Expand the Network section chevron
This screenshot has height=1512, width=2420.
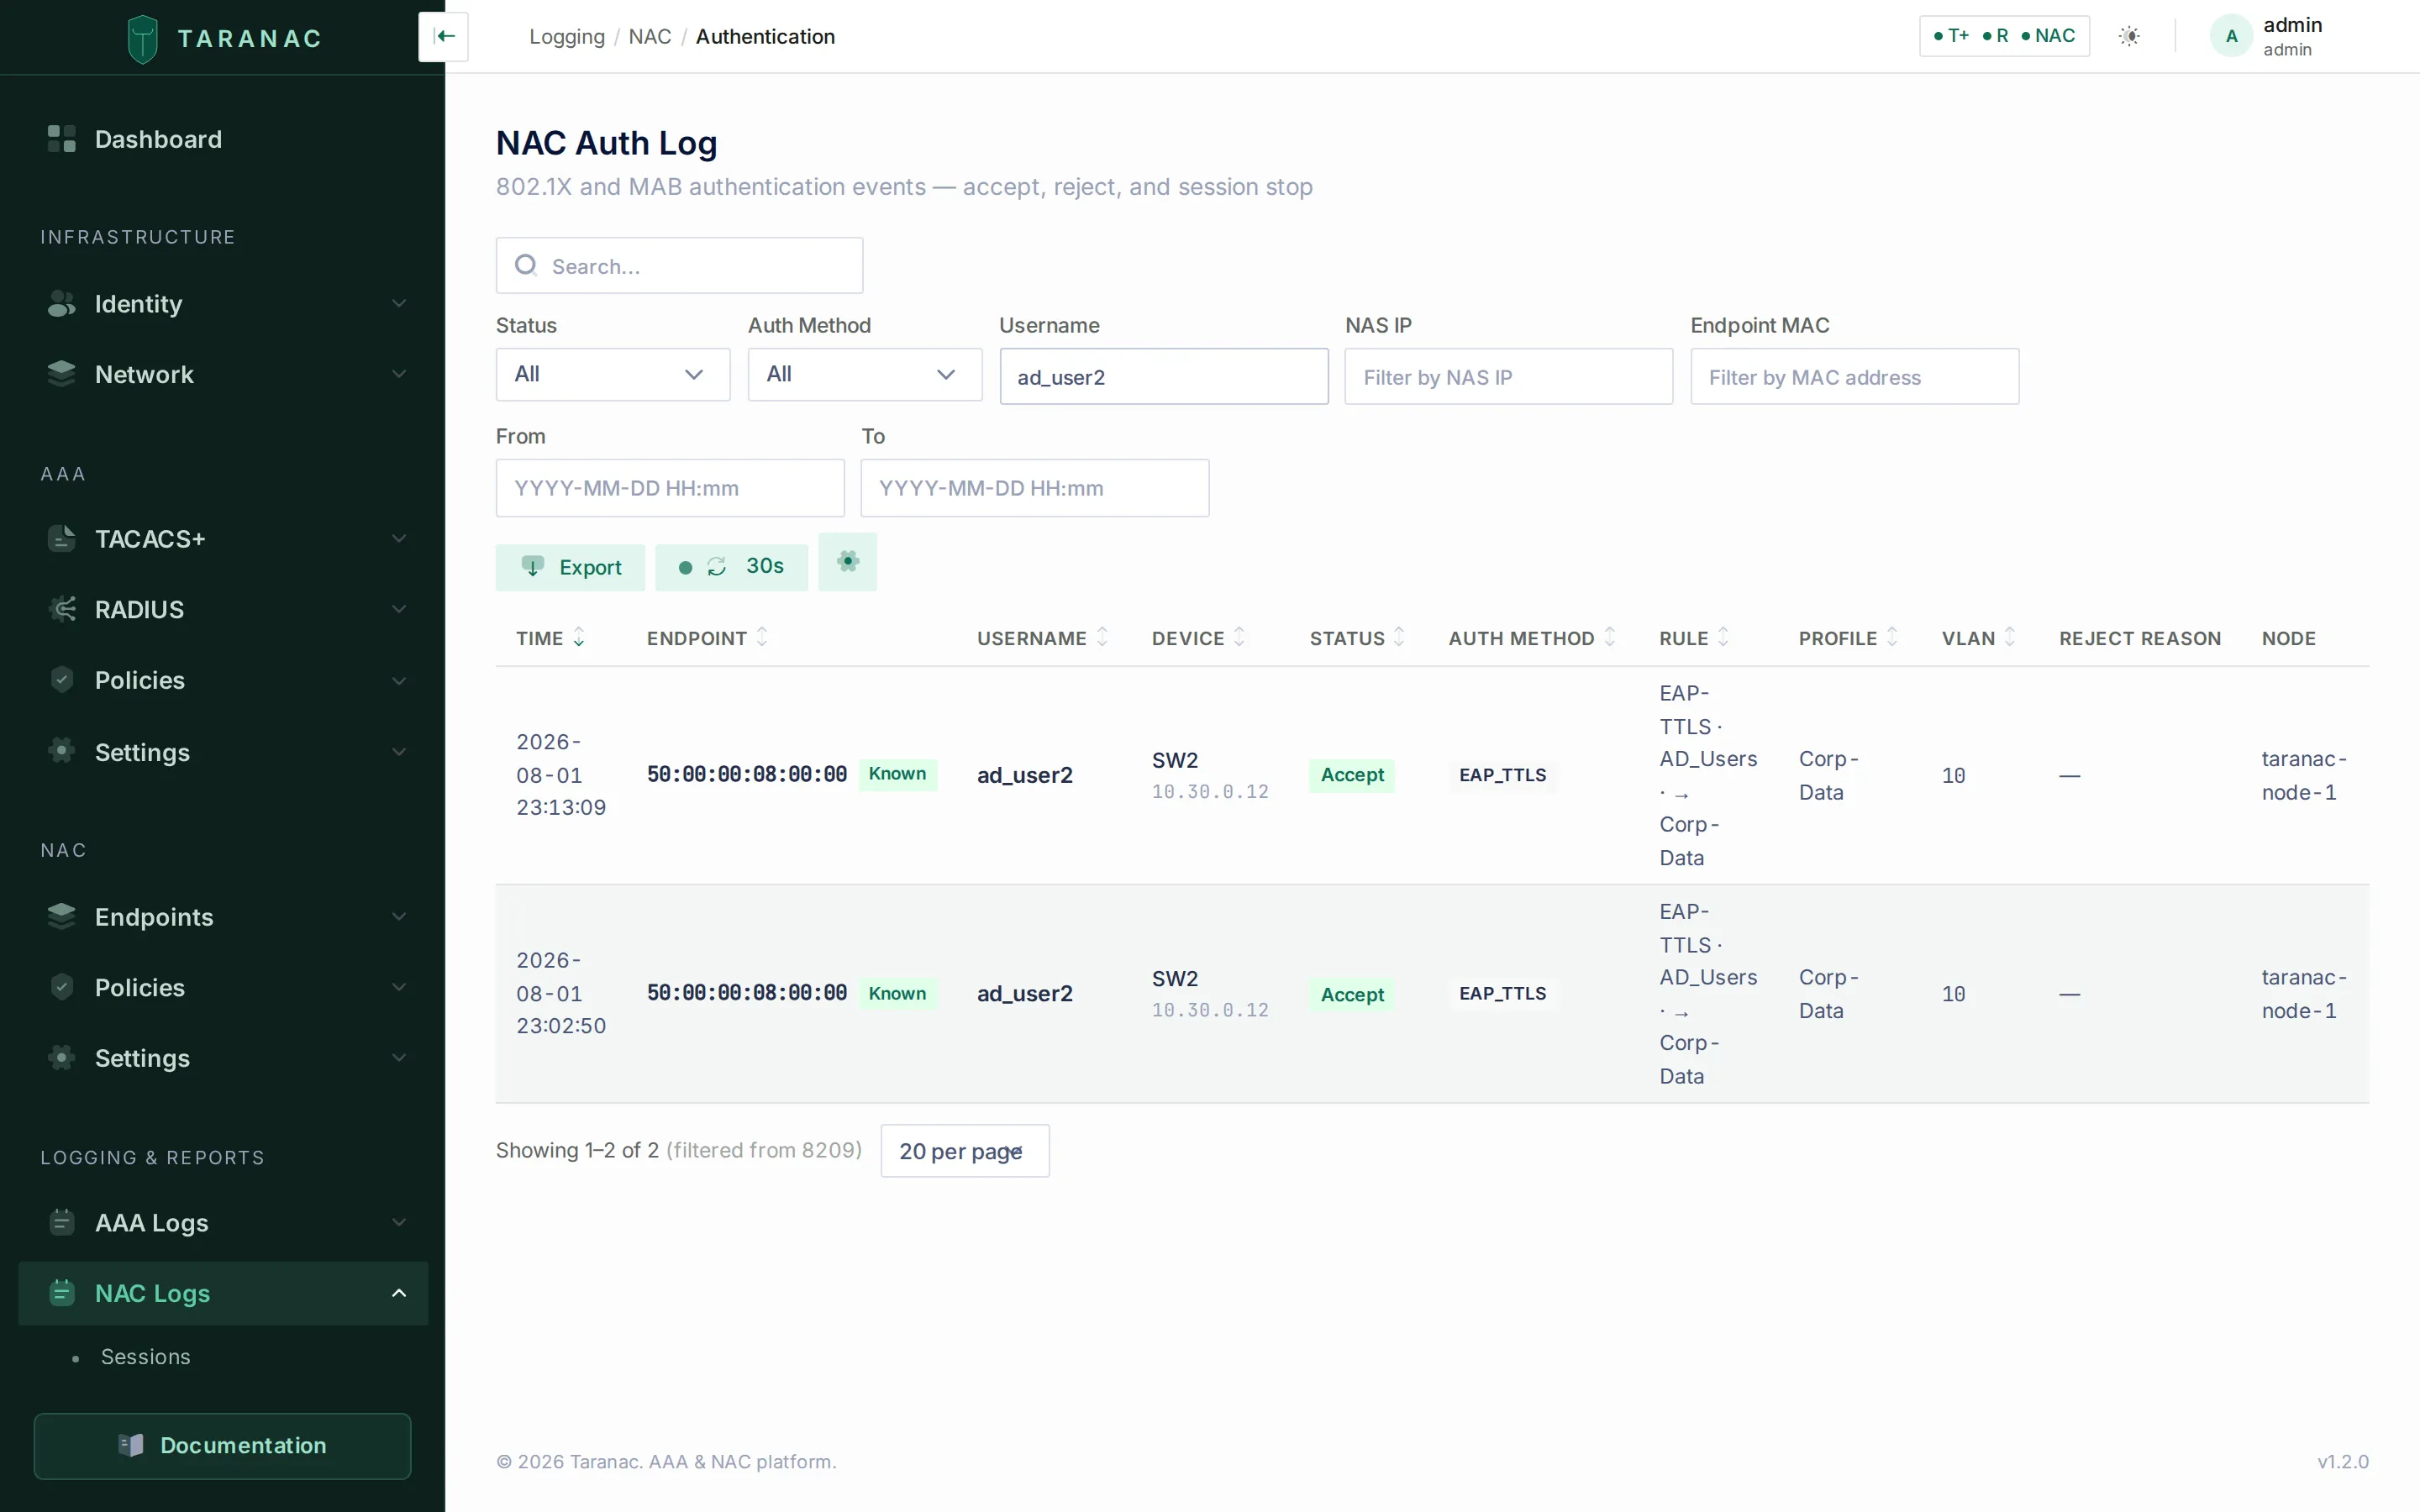[399, 374]
